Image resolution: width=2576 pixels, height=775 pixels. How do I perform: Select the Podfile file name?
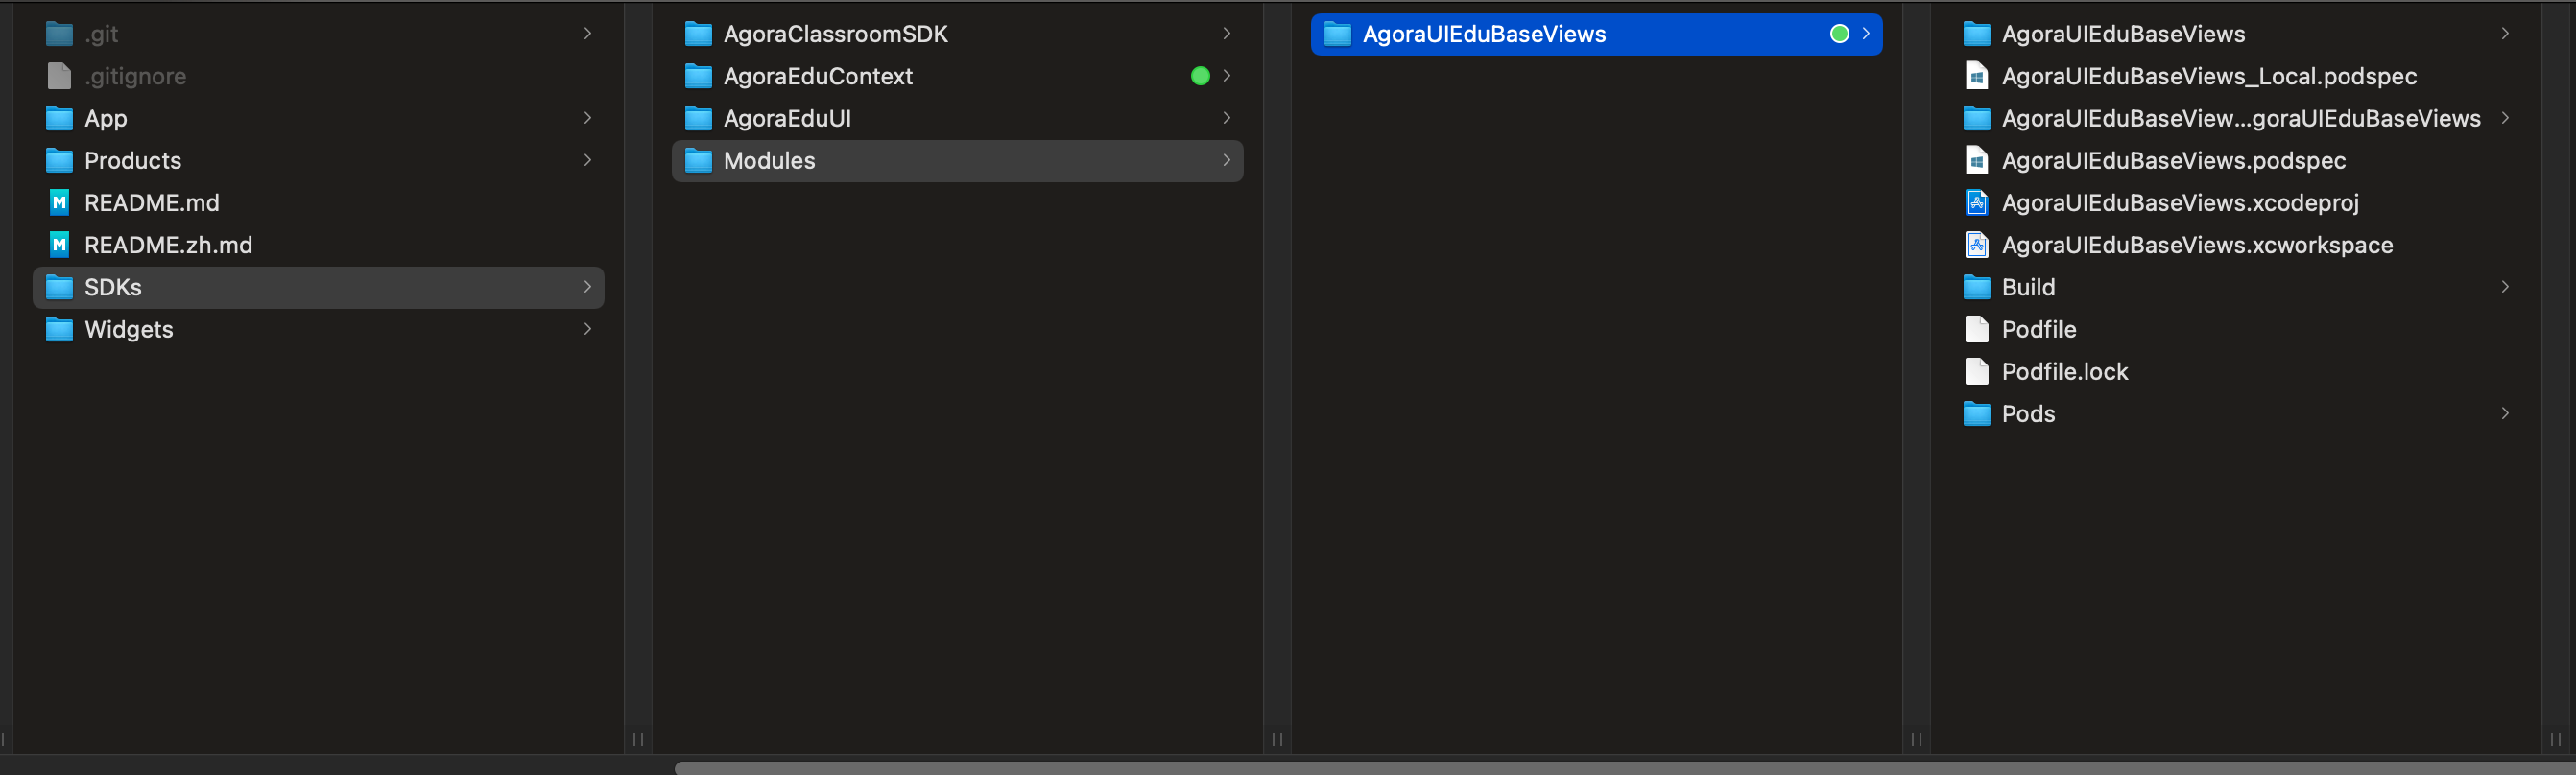[2038, 329]
